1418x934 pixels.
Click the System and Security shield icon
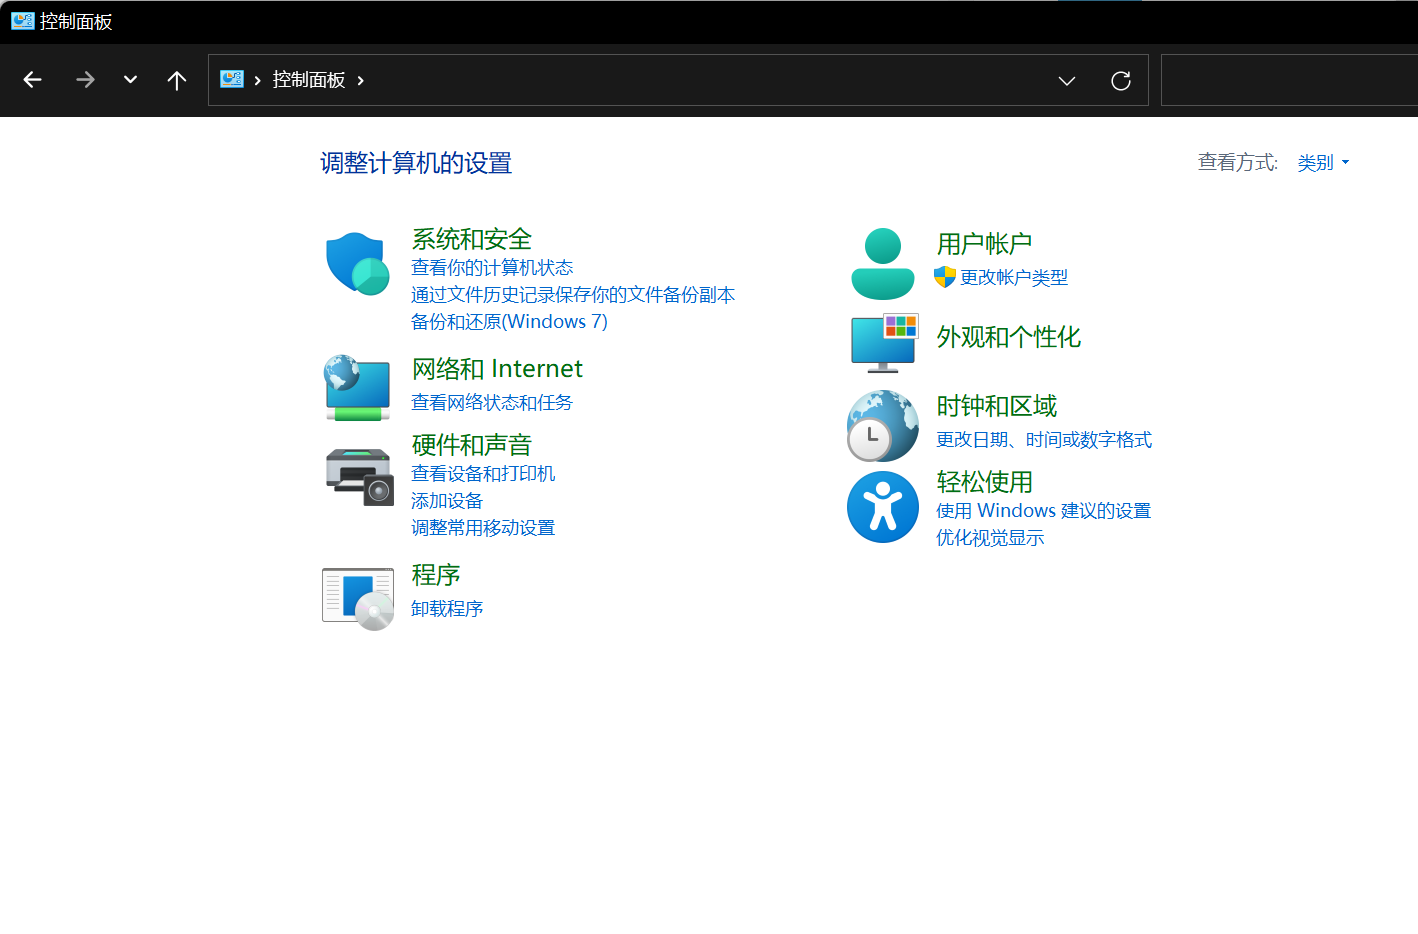tap(357, 264)
